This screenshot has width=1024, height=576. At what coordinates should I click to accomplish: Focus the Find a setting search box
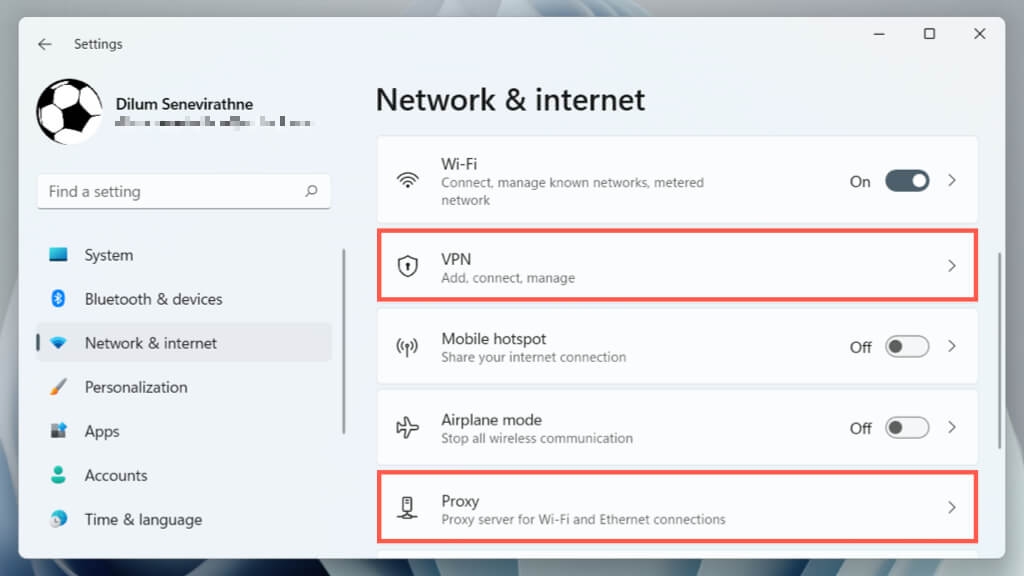[x=170, y=191]
